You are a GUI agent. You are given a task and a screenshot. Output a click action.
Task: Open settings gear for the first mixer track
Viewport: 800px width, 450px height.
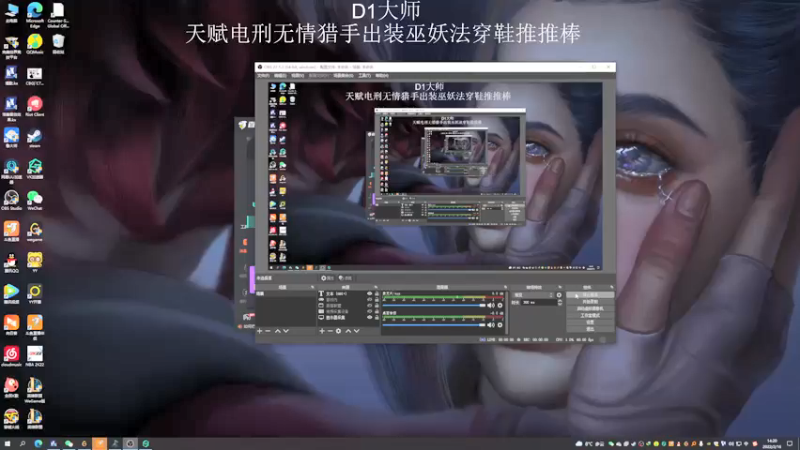(500, 306)
